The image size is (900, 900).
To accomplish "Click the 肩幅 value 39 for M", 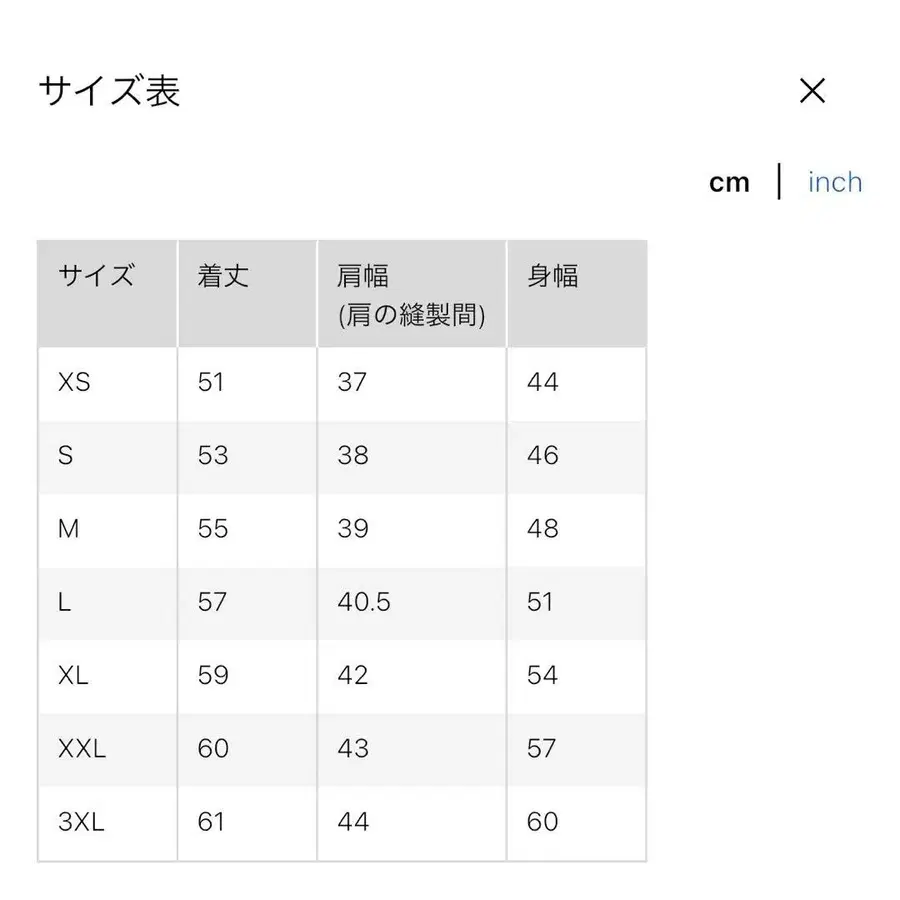I will click(351, 529).
